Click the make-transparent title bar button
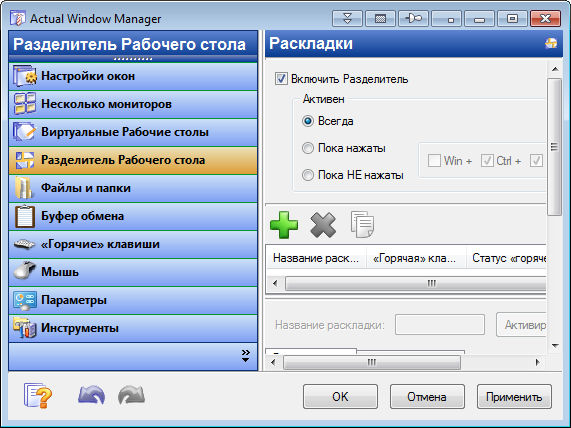Viewport: 571px width, 428px height. [x=381, y=18]
